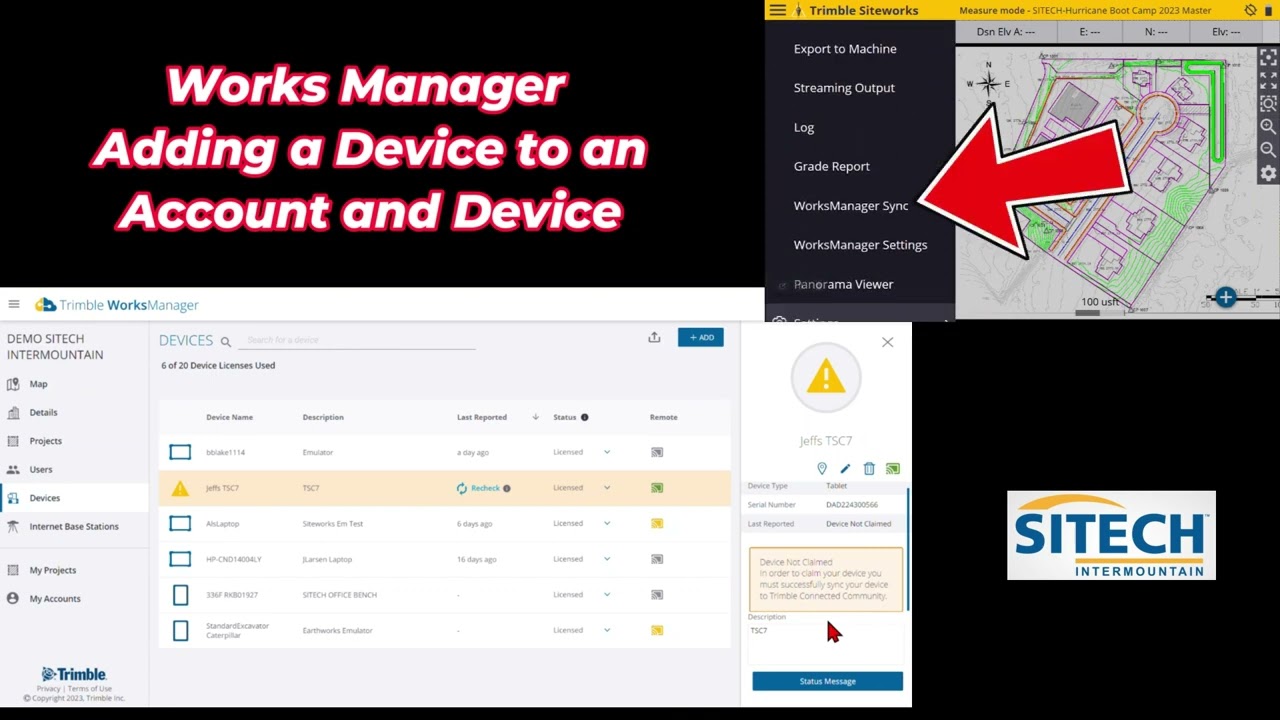Click the remote icon for HP-CND14004LY

click(x=657, y=559)
